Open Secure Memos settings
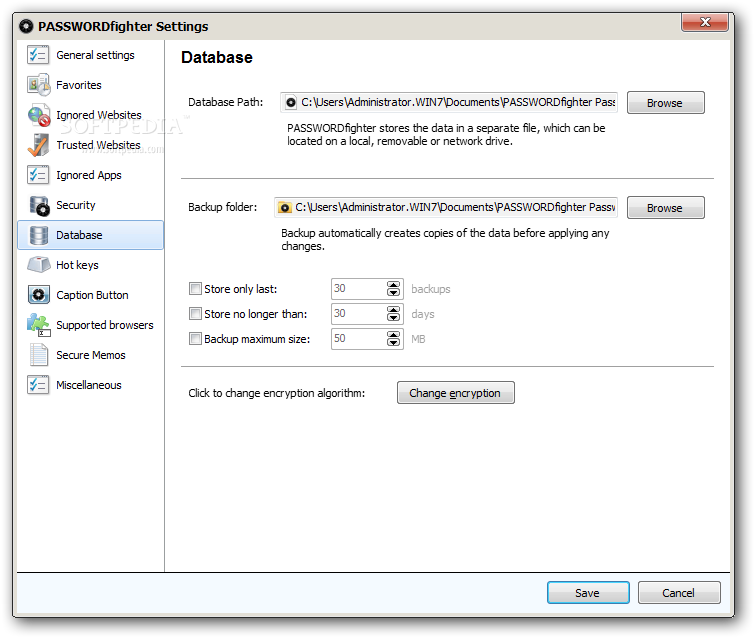Image resolution: width=755 pixels, height=638 pixels. 91,355
